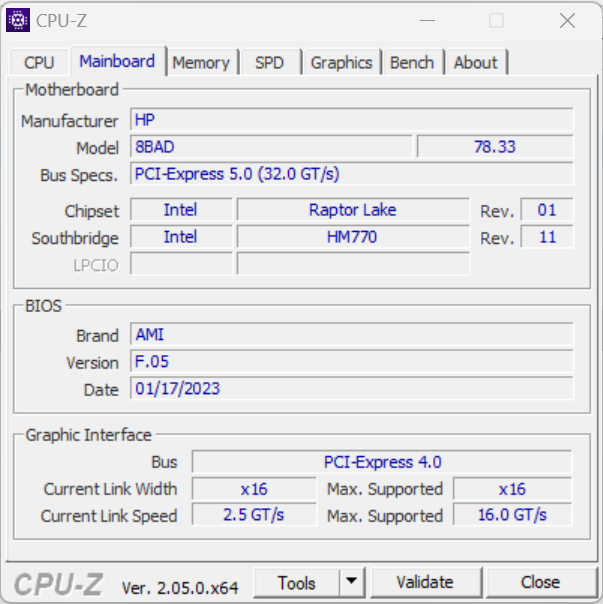The image size is (603, 604).
Task: Click the BIOS Date field
Action: click(x=352, y=389)
